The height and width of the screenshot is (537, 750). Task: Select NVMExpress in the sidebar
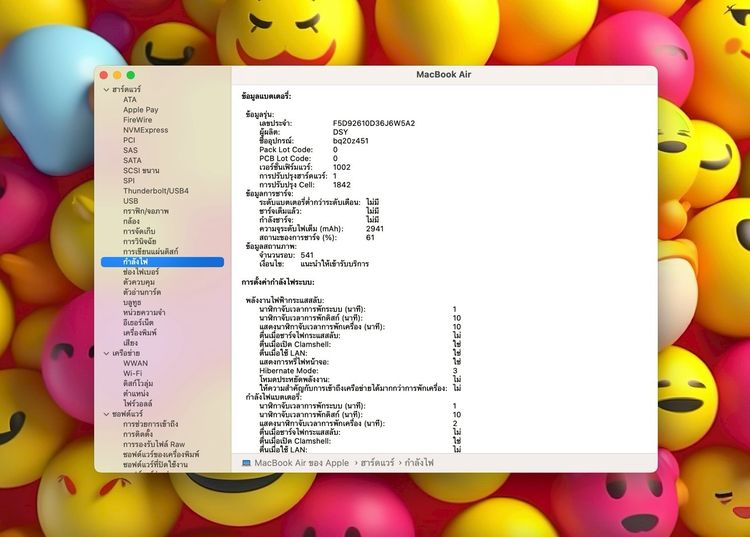pos(145,130)
